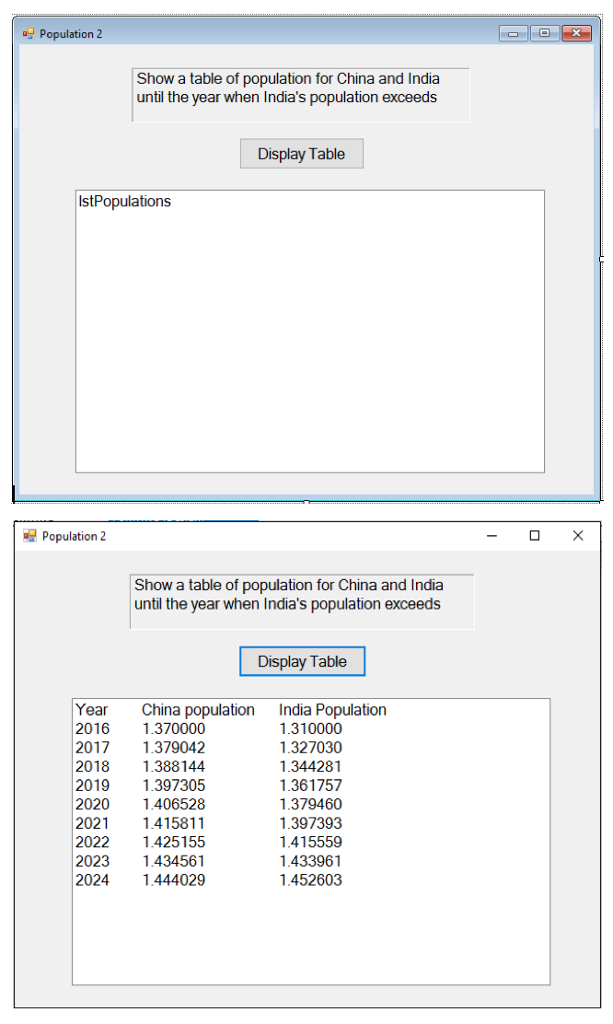Select the 2024 row in the table
613x1024 pixels.
pyautogui.click(x=311, y=880)
